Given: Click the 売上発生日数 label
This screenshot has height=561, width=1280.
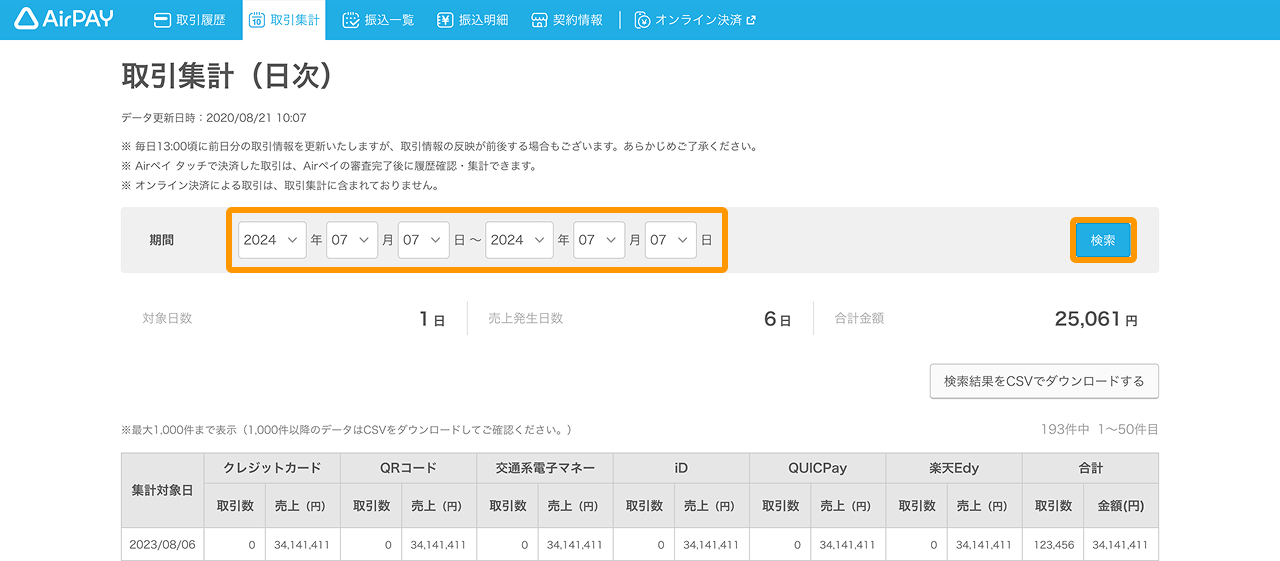Looking at the screenshot, I should click(526, 318).
